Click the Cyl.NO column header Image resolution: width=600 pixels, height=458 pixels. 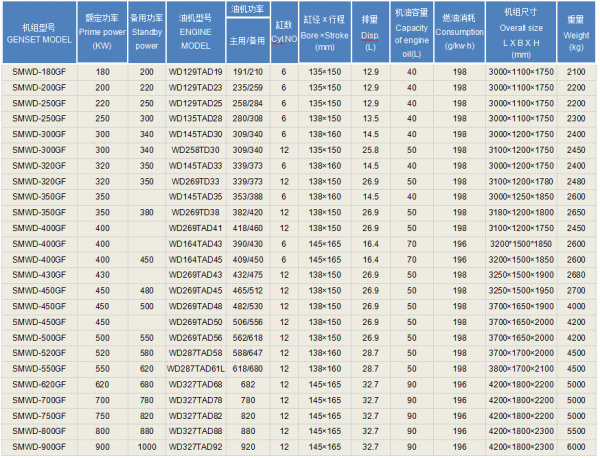point(284,32)
